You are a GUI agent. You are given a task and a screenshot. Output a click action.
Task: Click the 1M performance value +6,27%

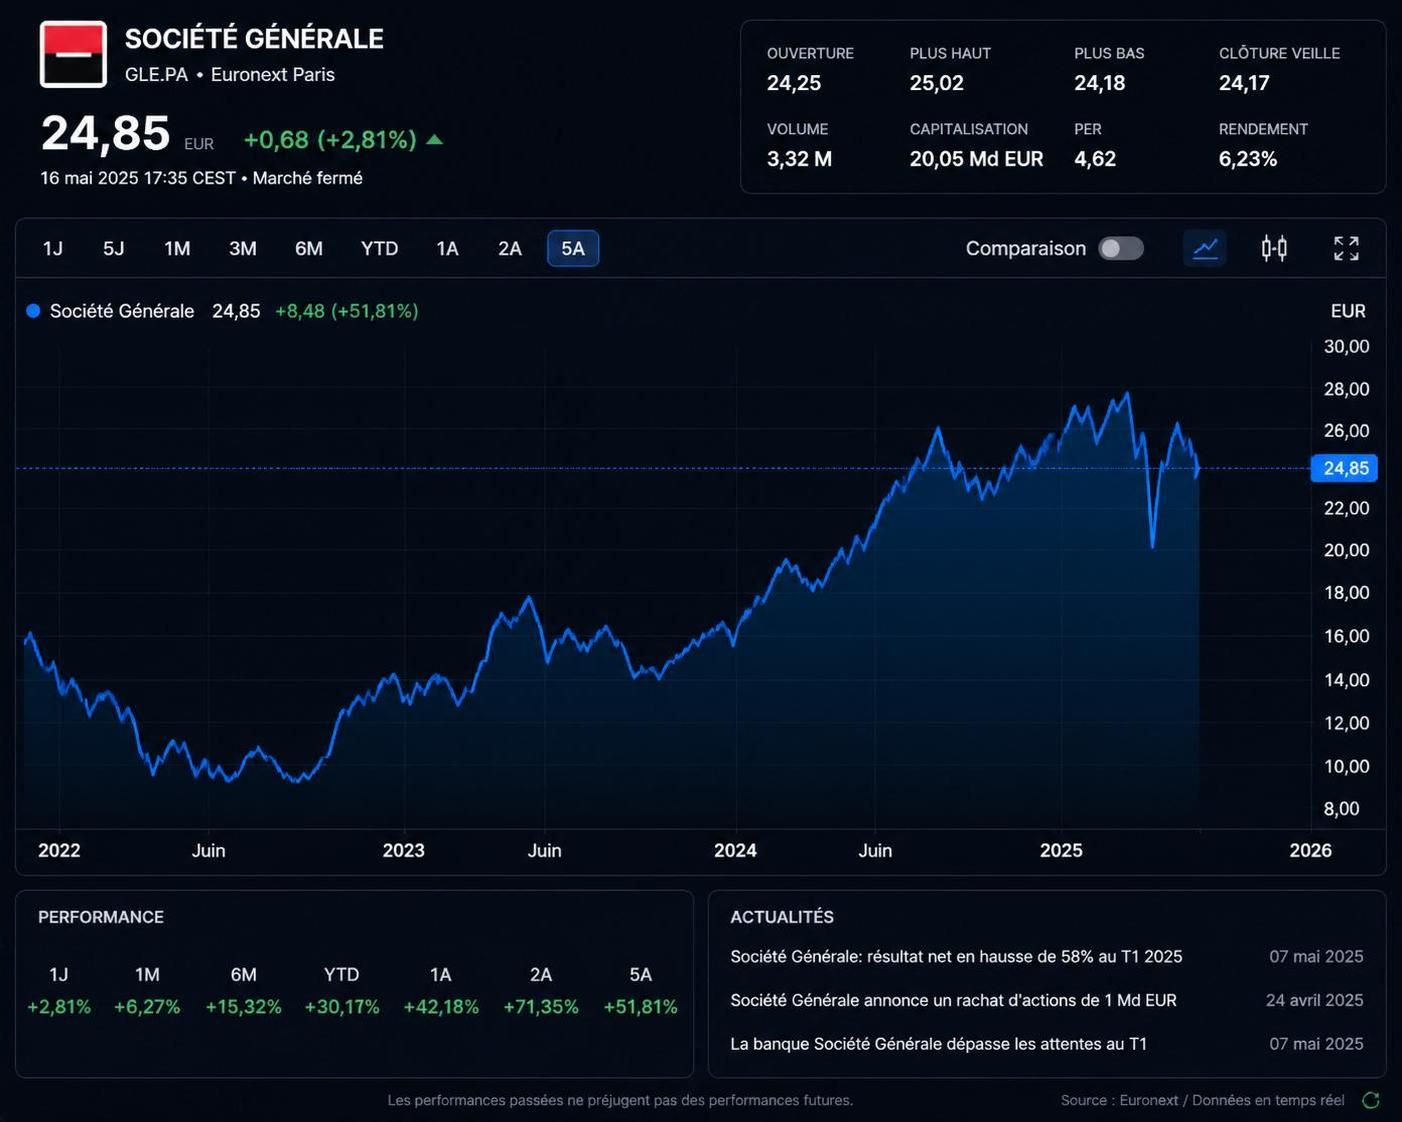pos(147,1007)
